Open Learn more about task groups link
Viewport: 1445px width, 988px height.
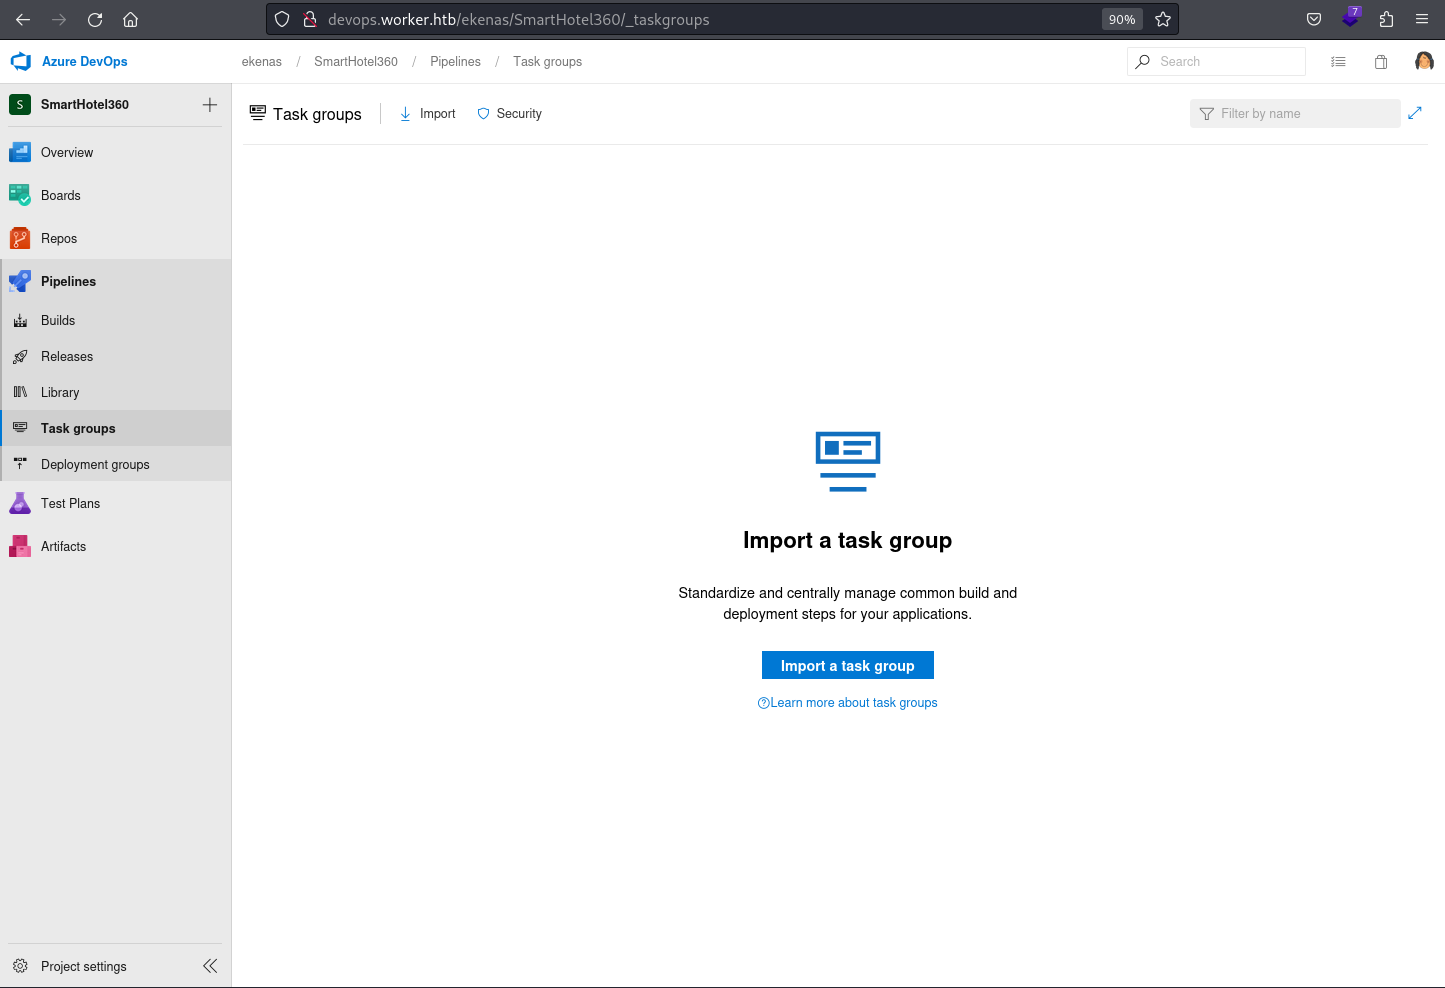tap(848, 703)
